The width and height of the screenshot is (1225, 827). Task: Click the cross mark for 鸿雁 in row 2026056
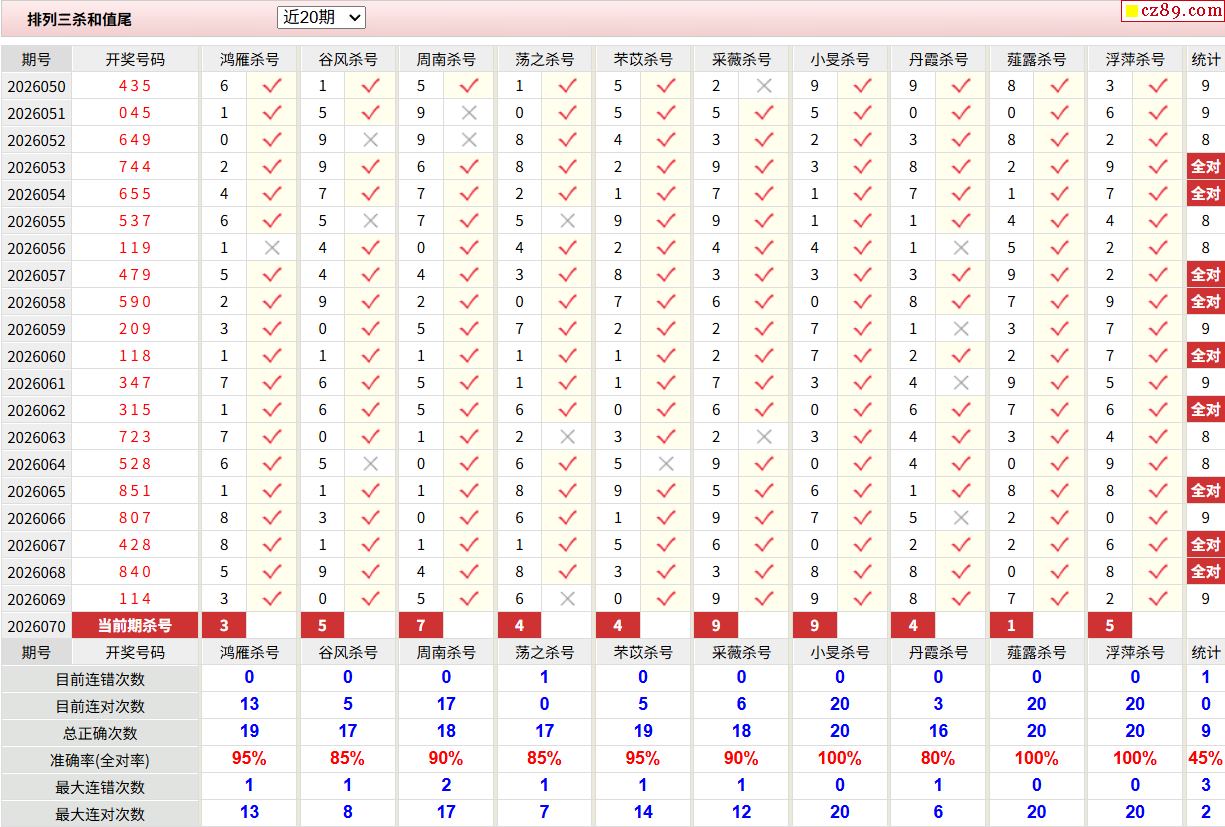(x=272, y=248)
